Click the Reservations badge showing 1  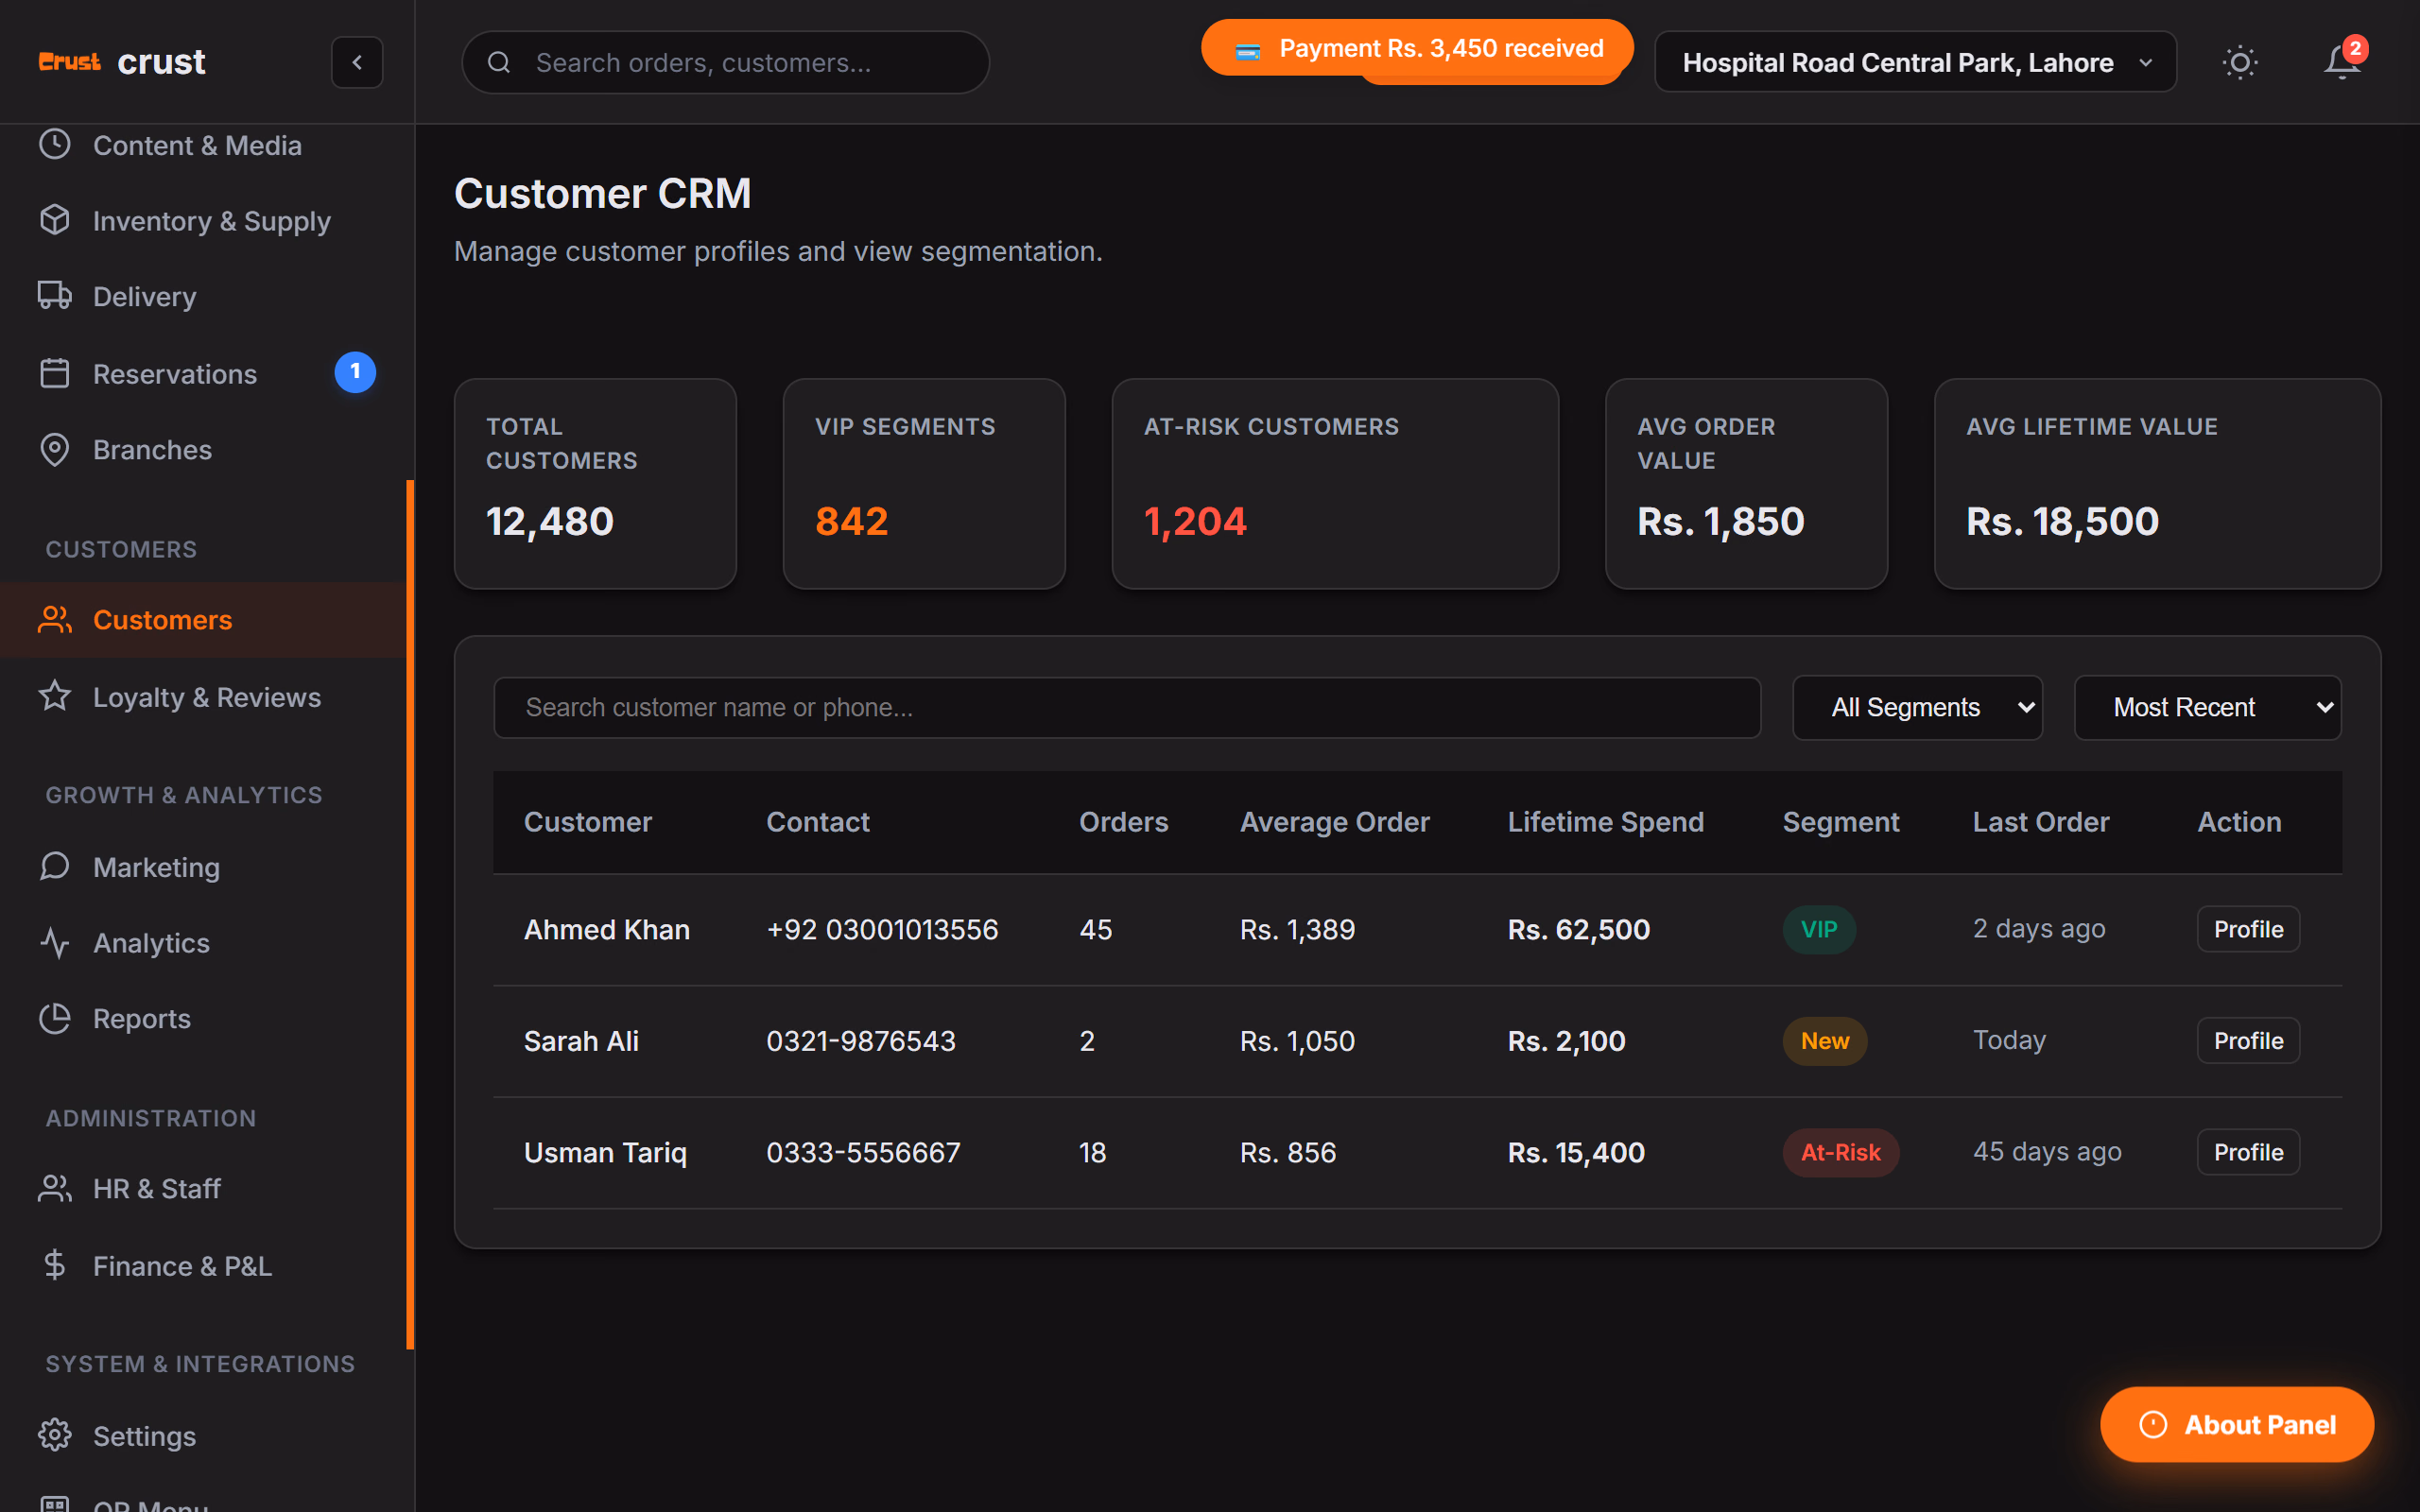click(x=355, y=372)
